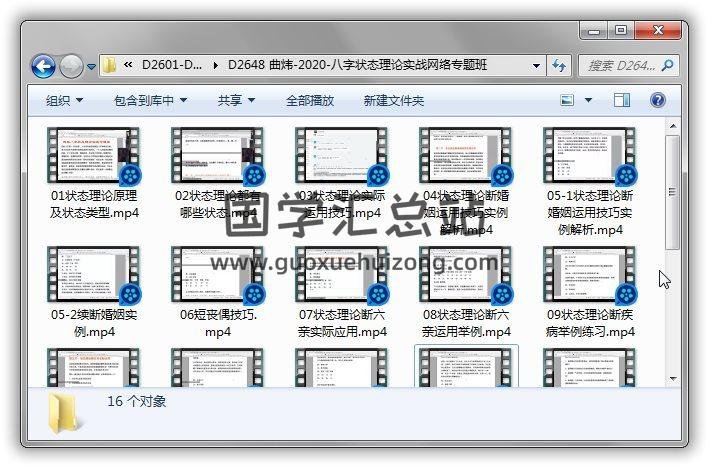Click file name text 08状态理论断六亲运用举例.mp4
This screenshot has height=468, width=709.
pos(466,323)
